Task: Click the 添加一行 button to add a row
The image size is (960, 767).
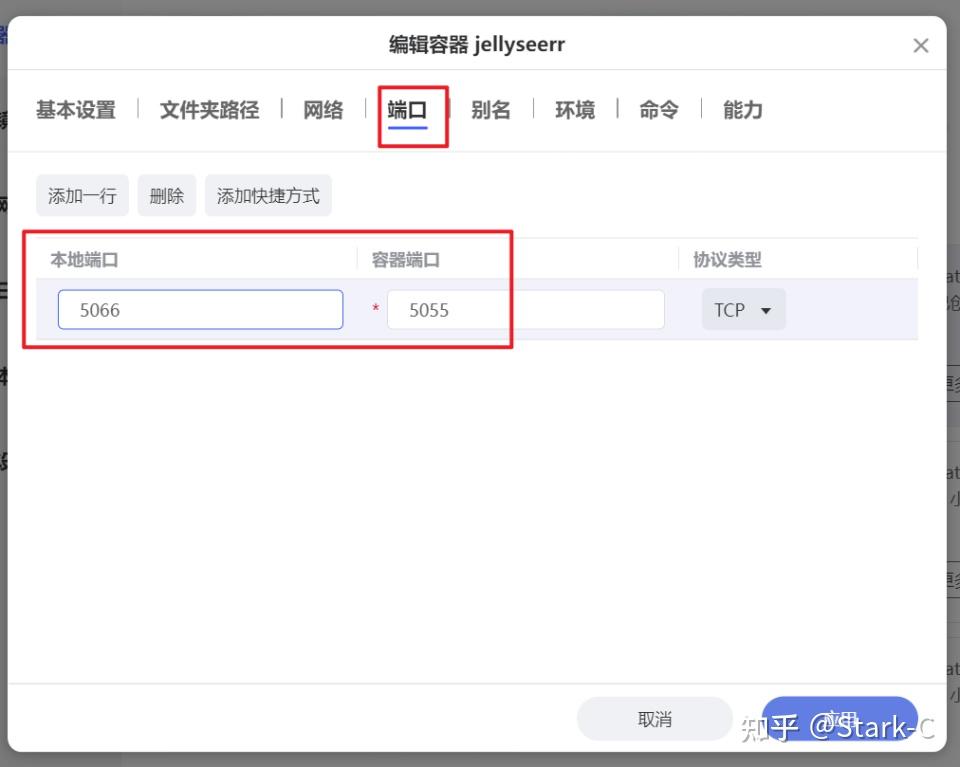Action: click(x=82, y=195)
